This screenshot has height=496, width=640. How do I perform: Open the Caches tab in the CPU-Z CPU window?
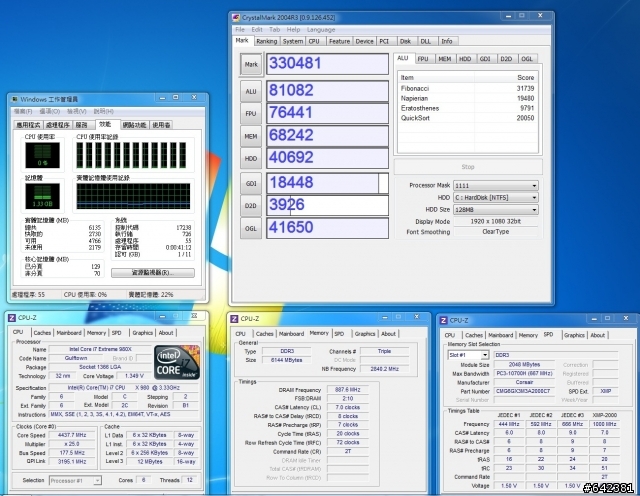pyautogui.click(x=42, y=333)
